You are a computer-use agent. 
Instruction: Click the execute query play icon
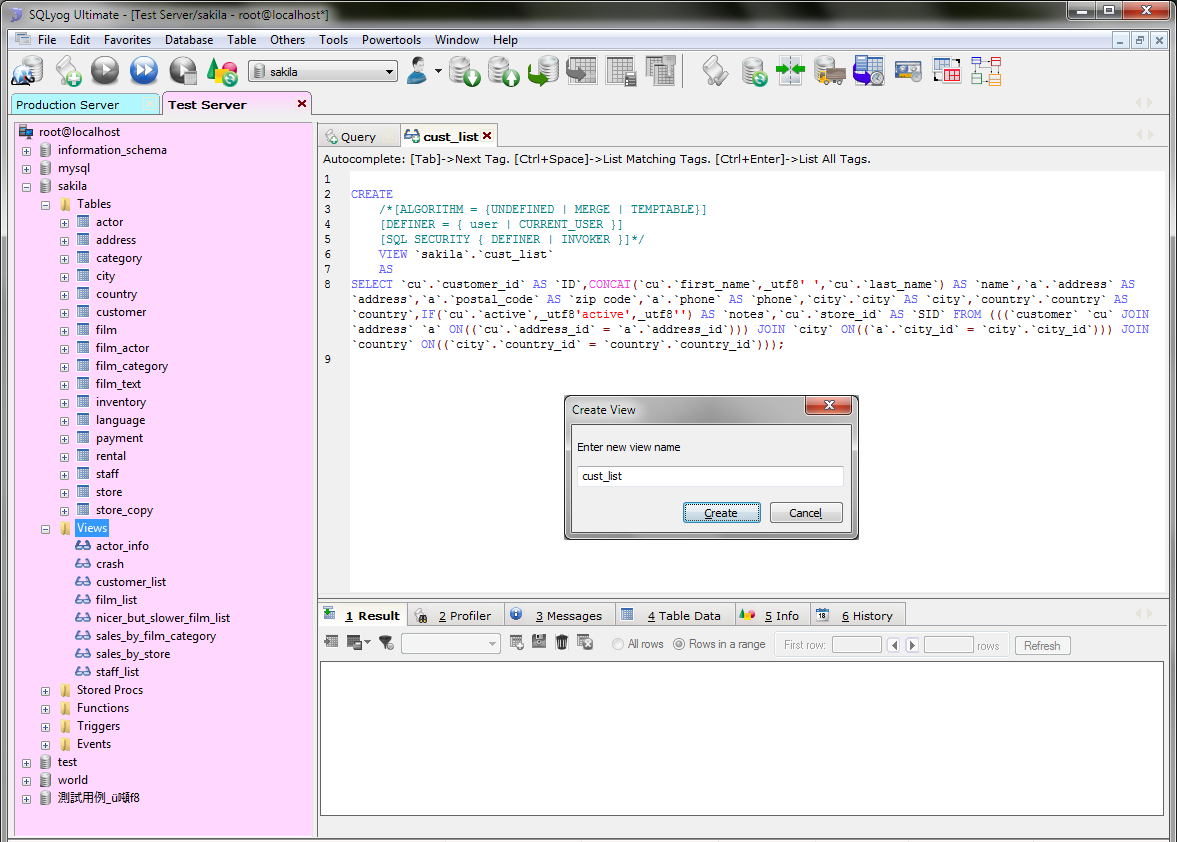(105, 71)
